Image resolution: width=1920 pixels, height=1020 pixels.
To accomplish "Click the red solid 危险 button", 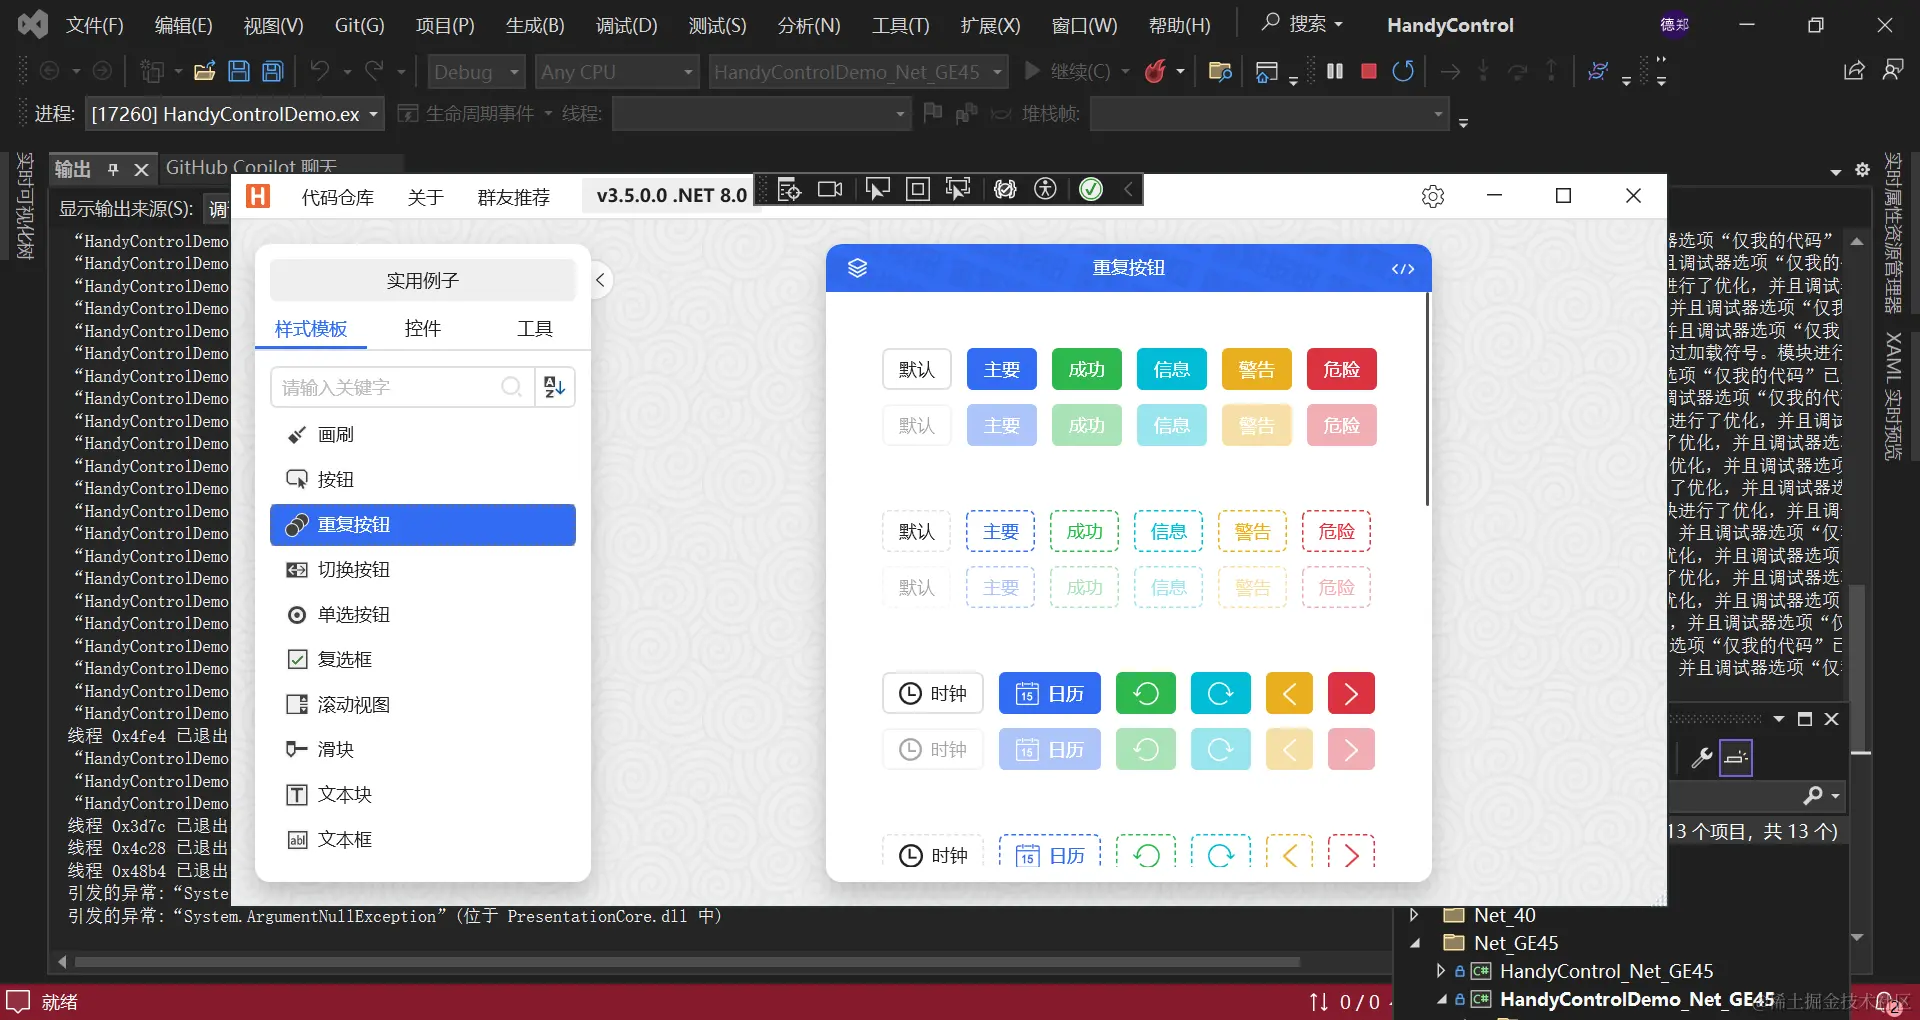I will point(1342,369).
